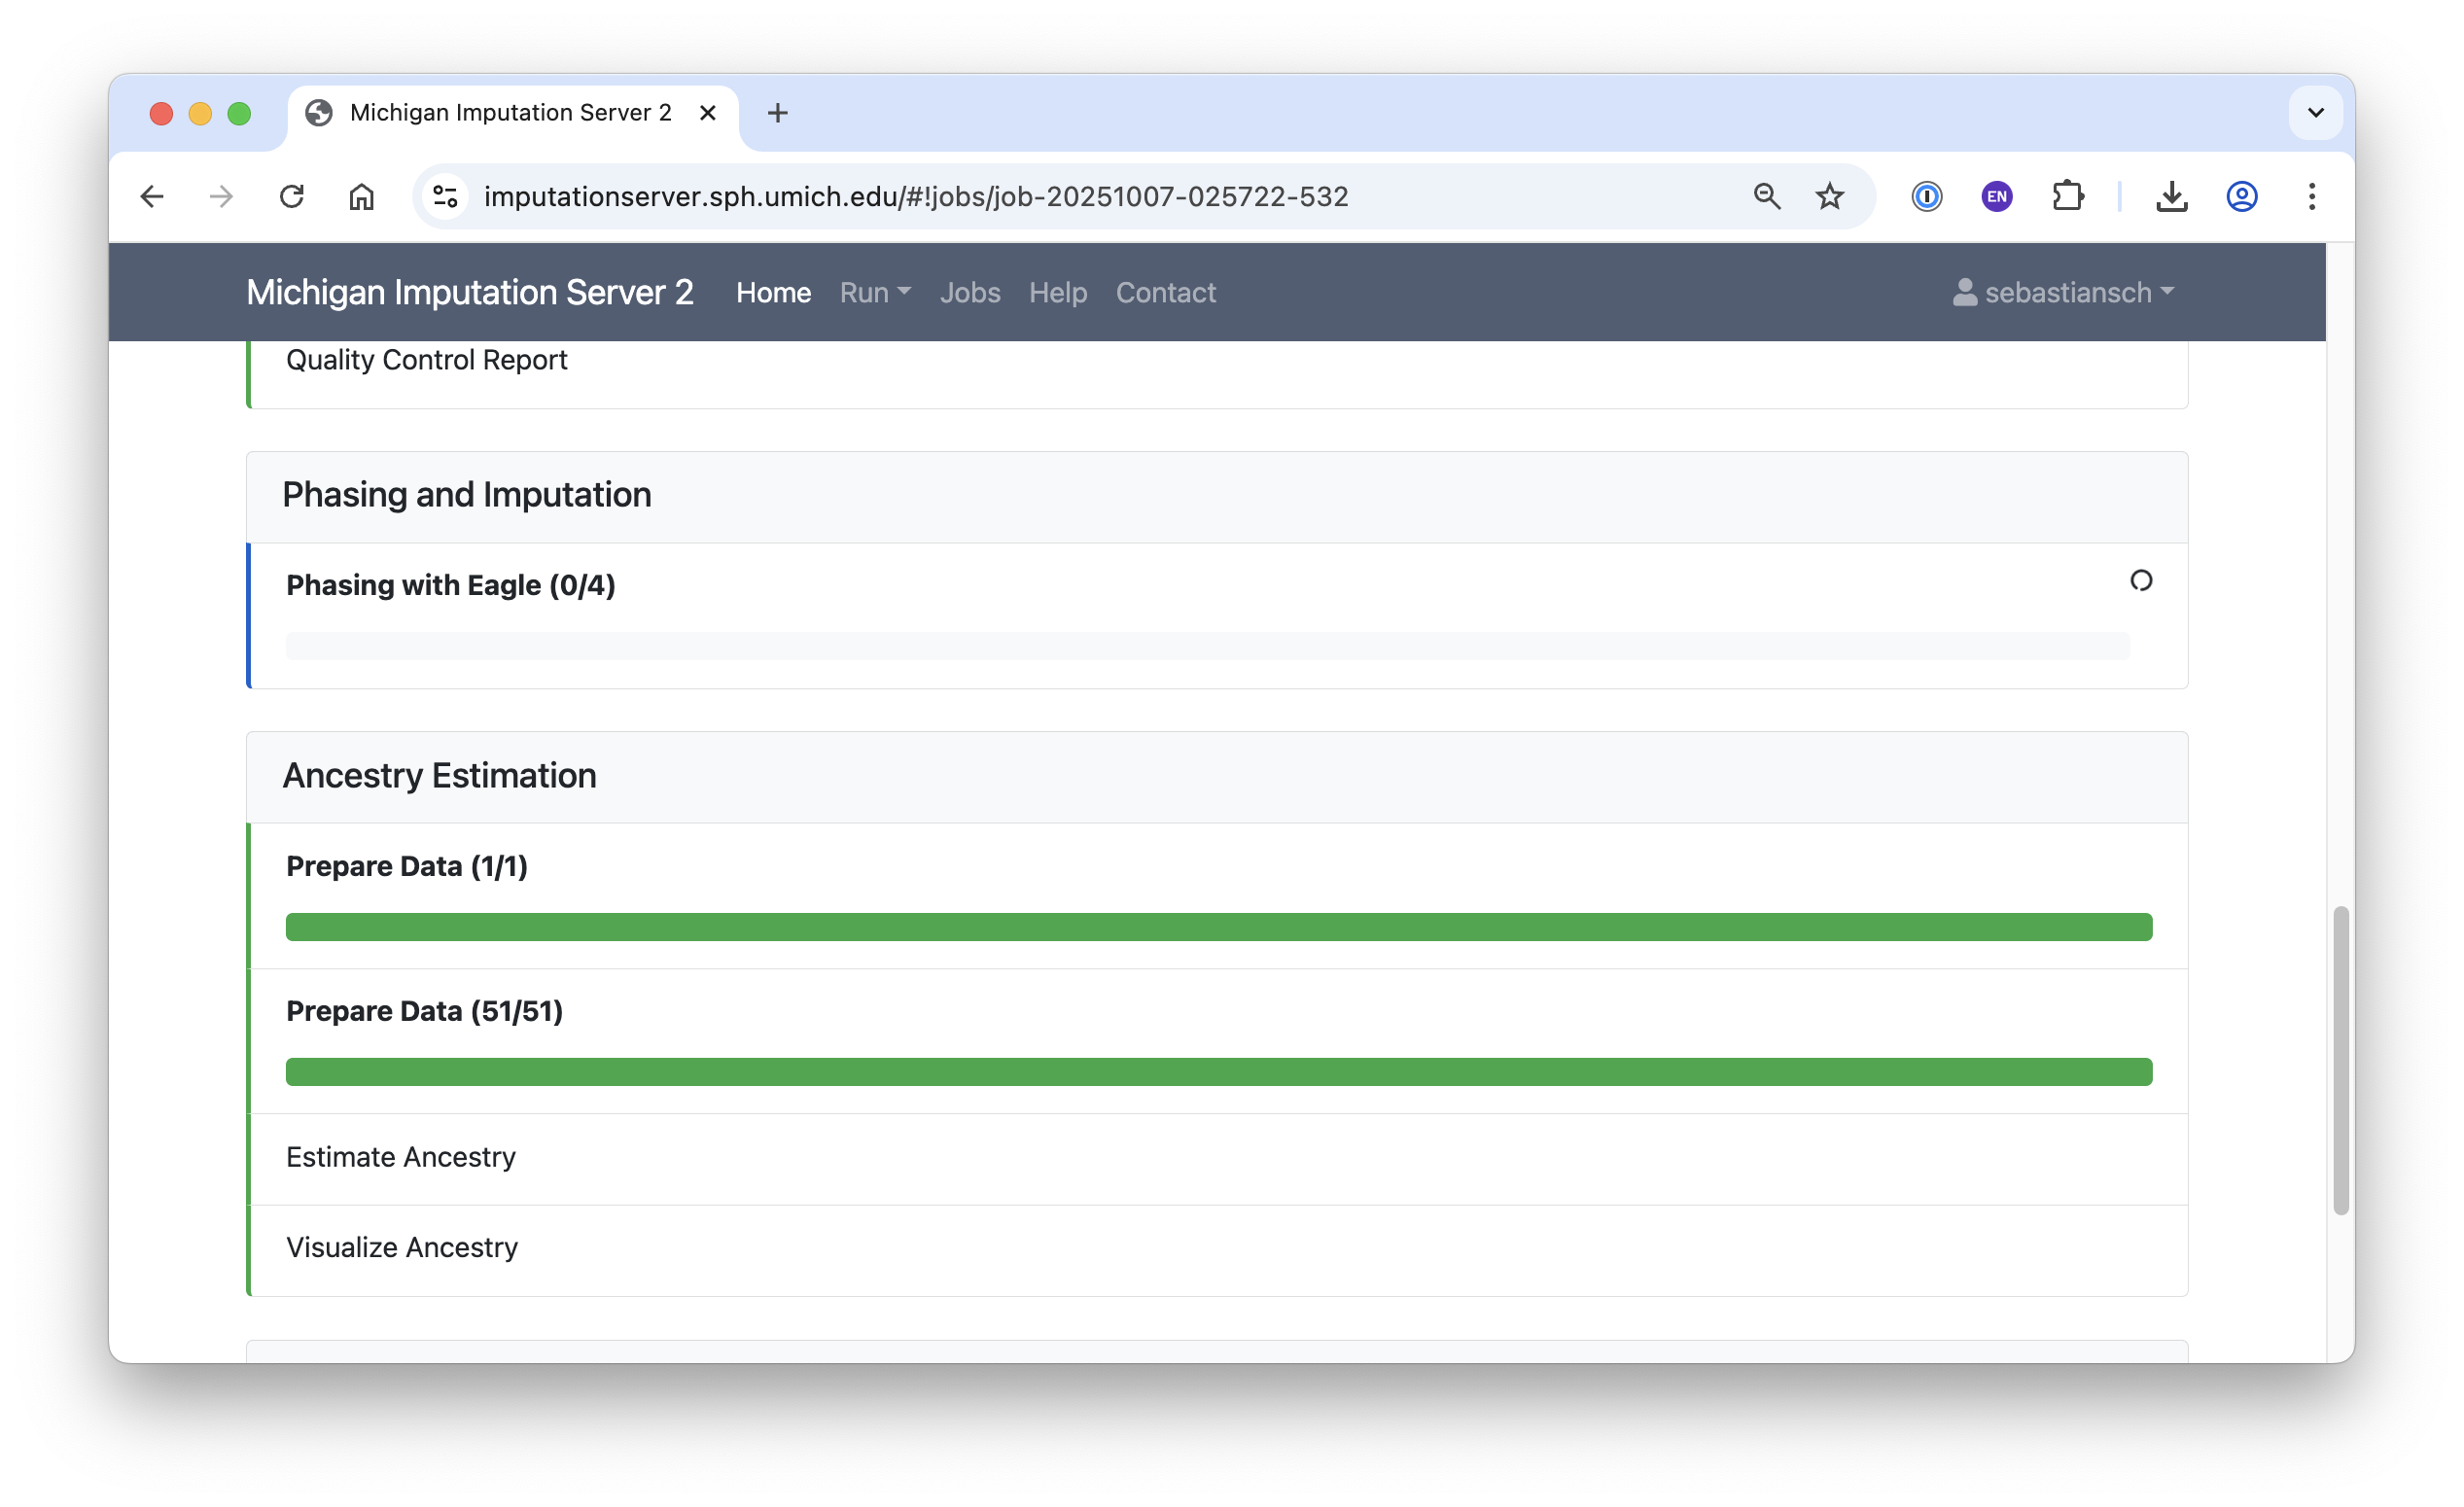This screenshot has height=1507, width=2464.
Task: Open browser Downloads icon
Action: pyautogui.click(x=2171, y=196)
